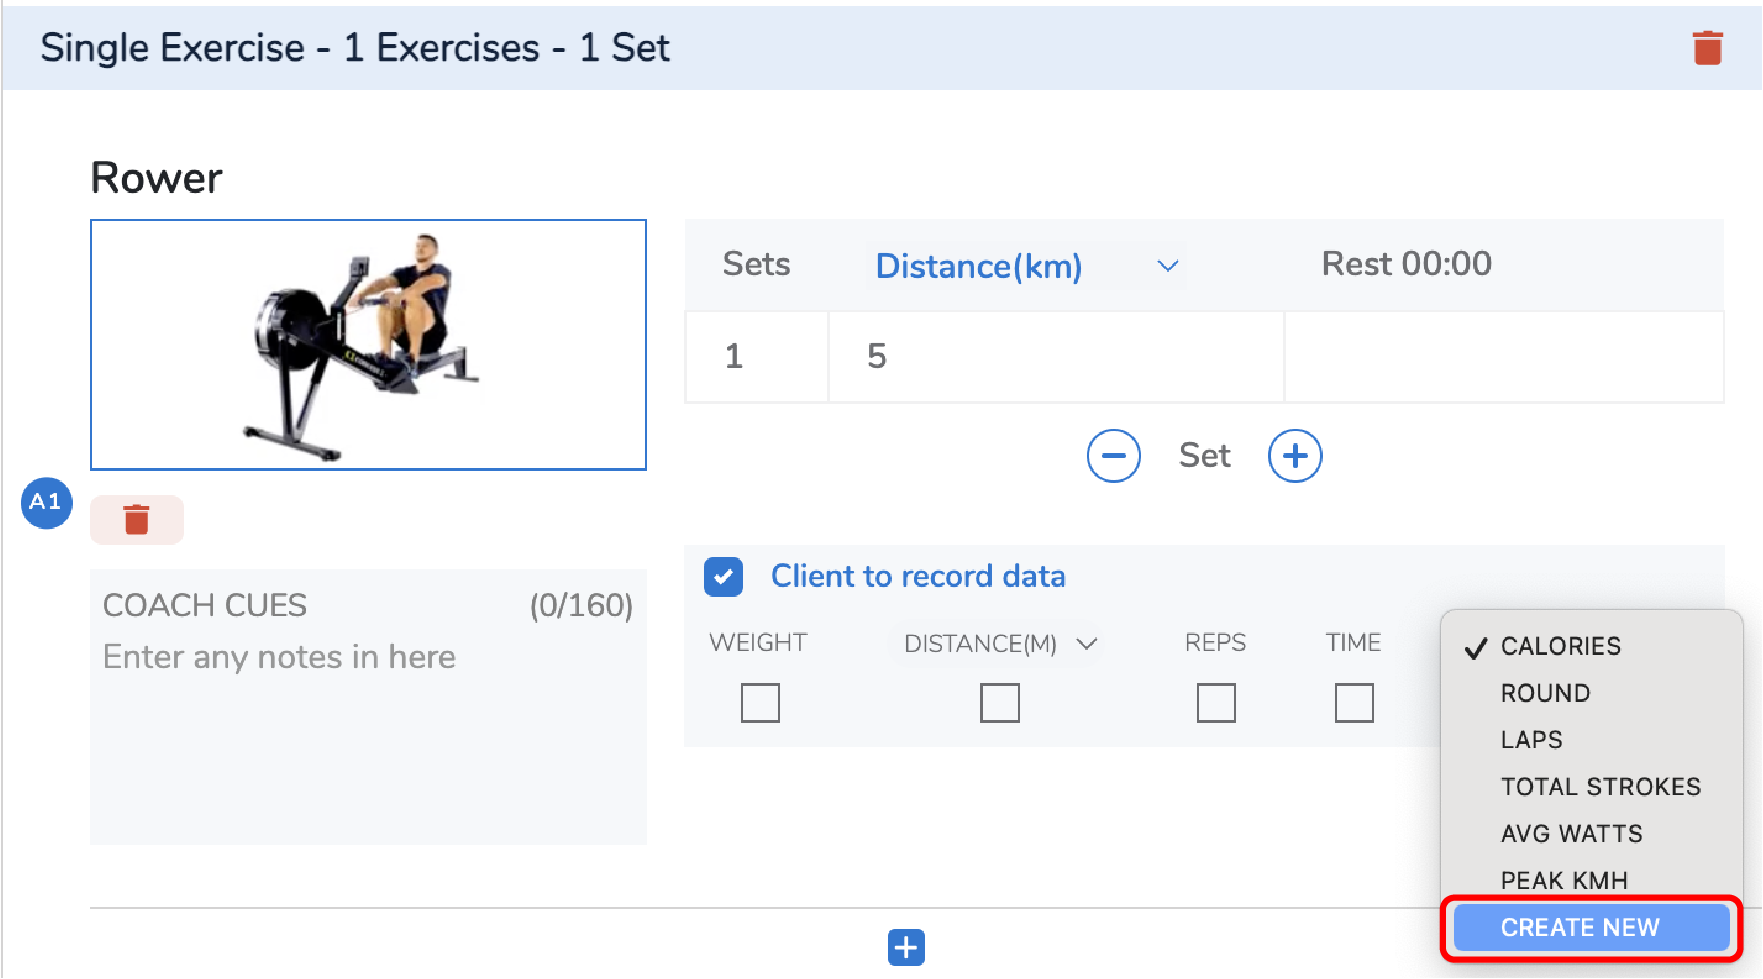Enable the DISTANCE(M) checkbox

999,702
